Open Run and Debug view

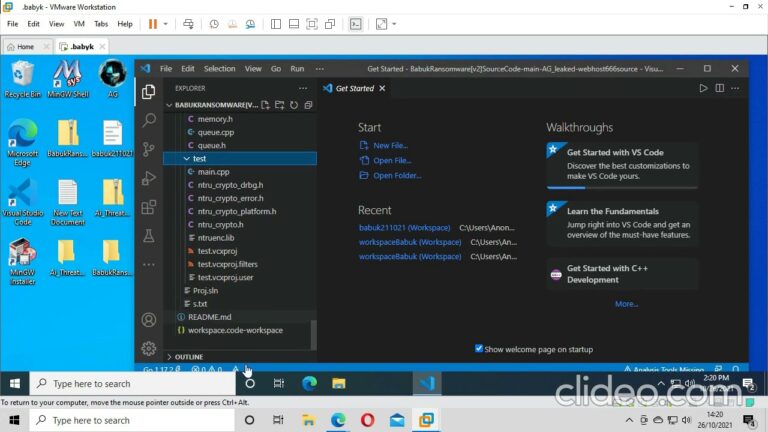click(149, 178)
